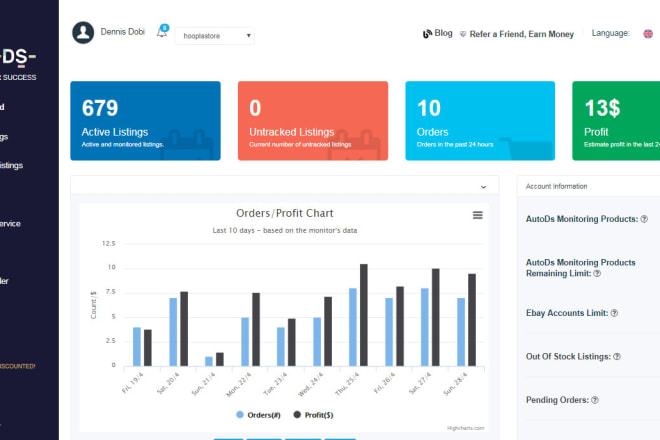The width and height of the screenshot is (660, 440).
Task: Open the Blog link
Action: click(x=443, y=33)
